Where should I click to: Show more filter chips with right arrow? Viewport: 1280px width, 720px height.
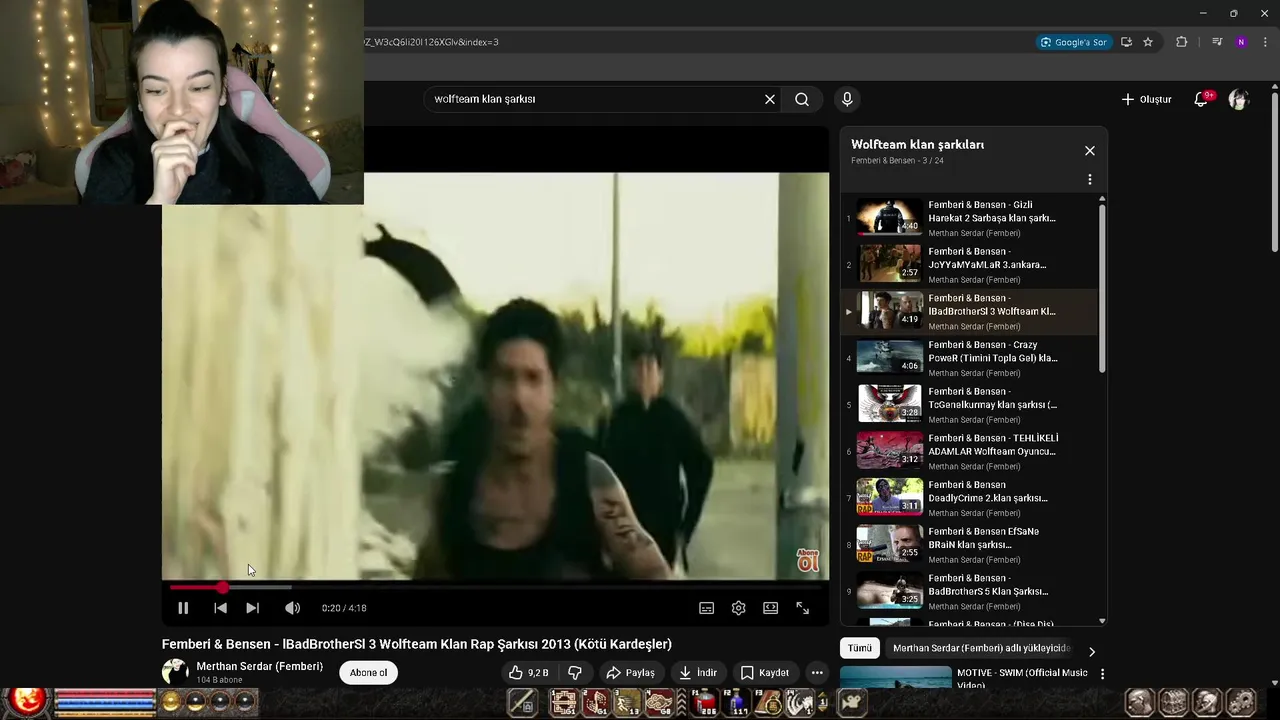pyautogui.click(x=1092, y=651)
